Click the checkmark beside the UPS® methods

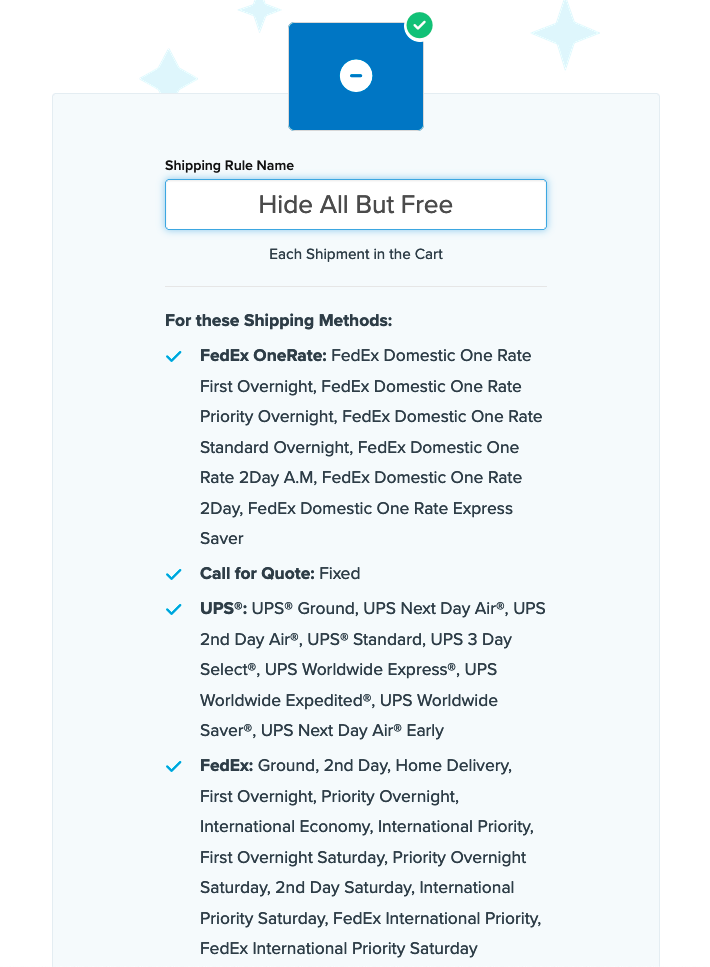pyautogui.click(x=174, y=609)
